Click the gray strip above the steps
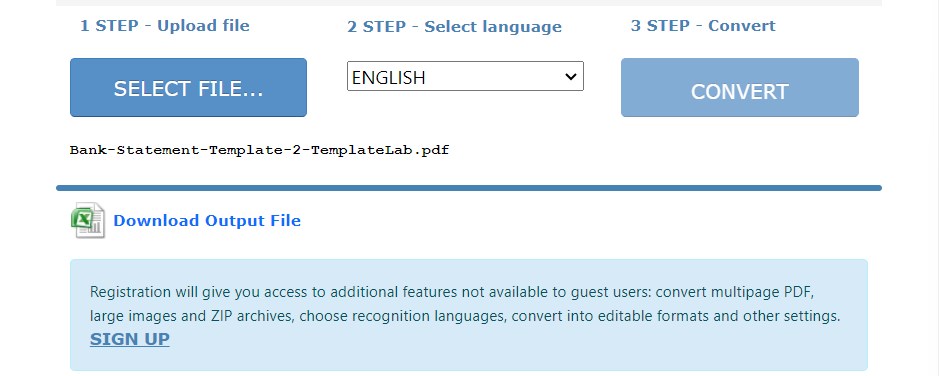This screenshot has height=376, width=939. pos(469,3)
